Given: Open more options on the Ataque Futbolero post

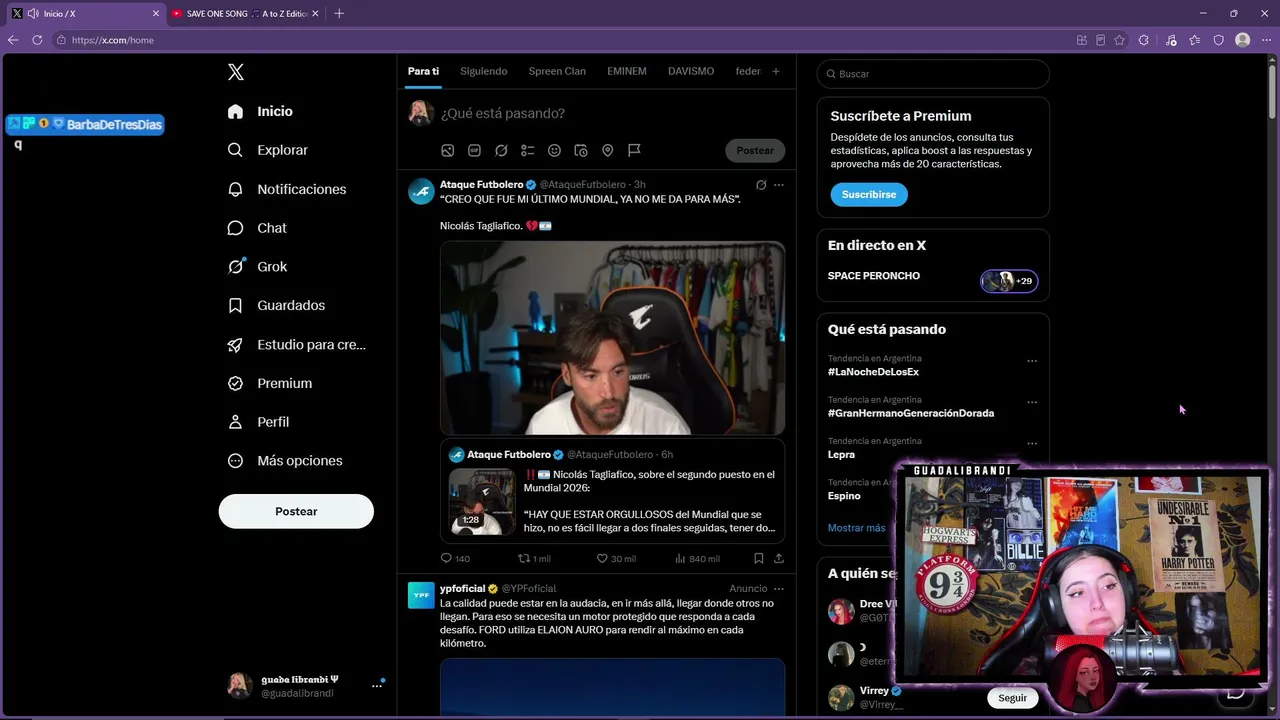Looking at the screenshot, I should point(779,185).
